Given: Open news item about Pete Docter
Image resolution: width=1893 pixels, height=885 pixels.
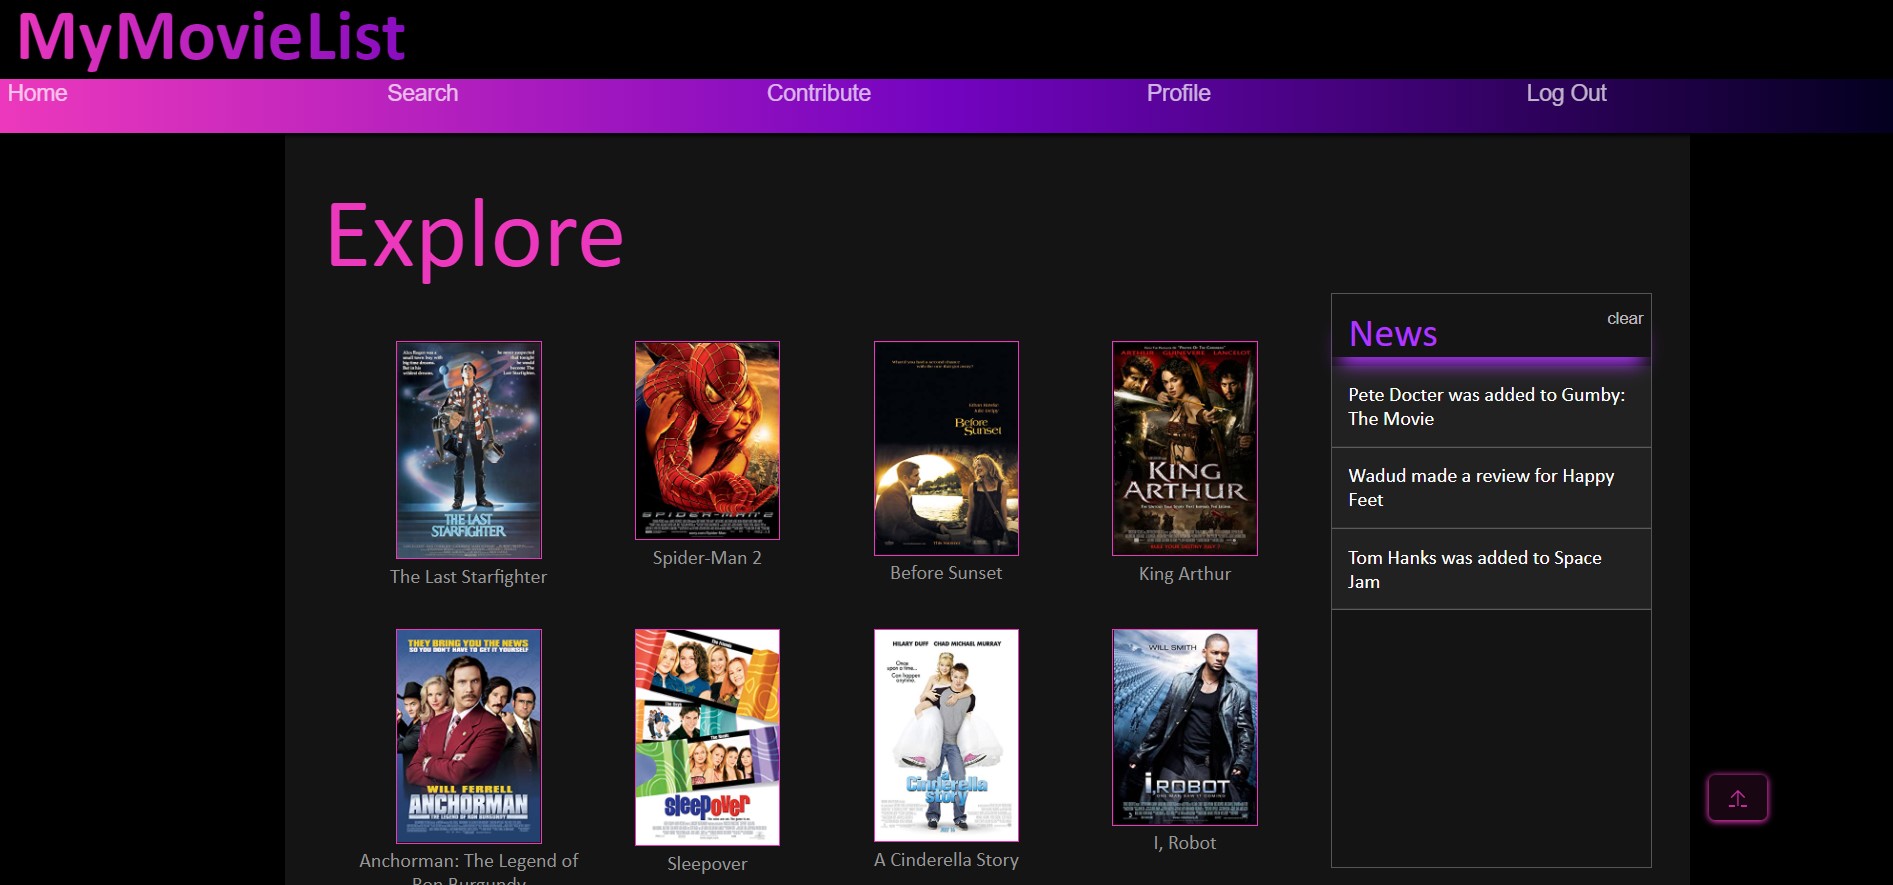Looking at the screenshot, I should click(1491, 407).
